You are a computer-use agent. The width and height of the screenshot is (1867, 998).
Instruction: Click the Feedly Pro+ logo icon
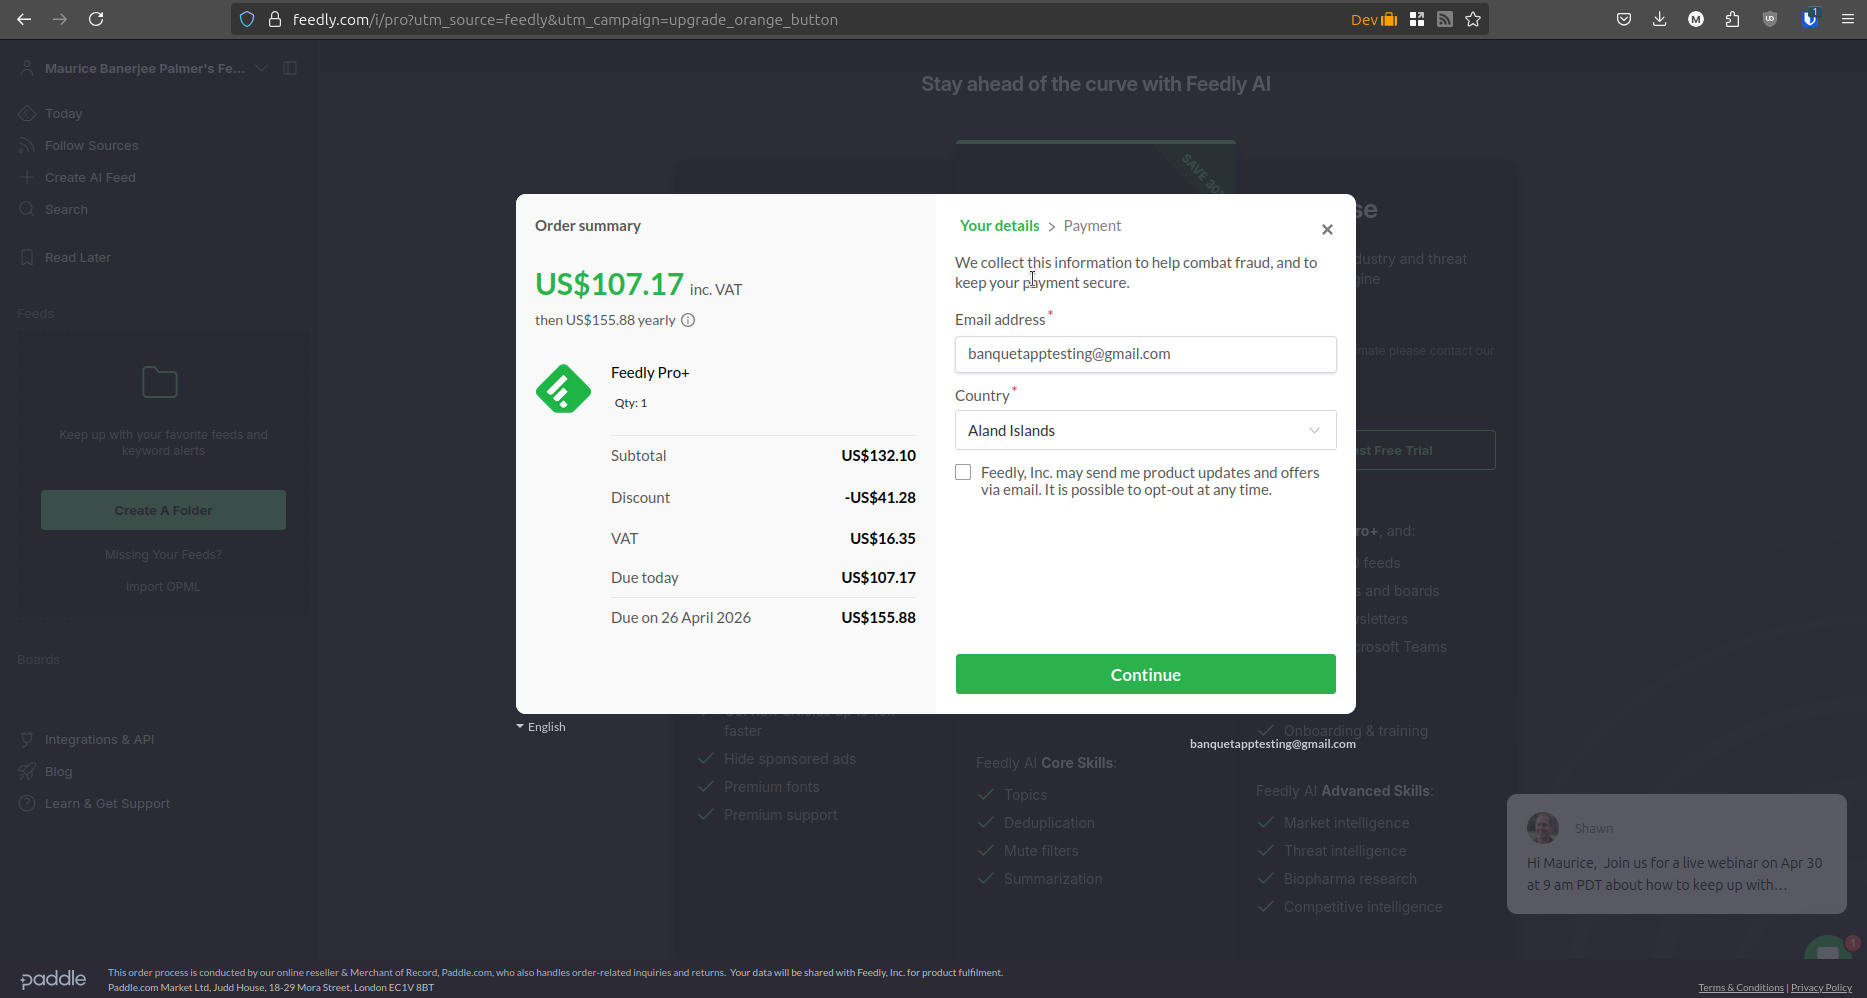point(563,388)
